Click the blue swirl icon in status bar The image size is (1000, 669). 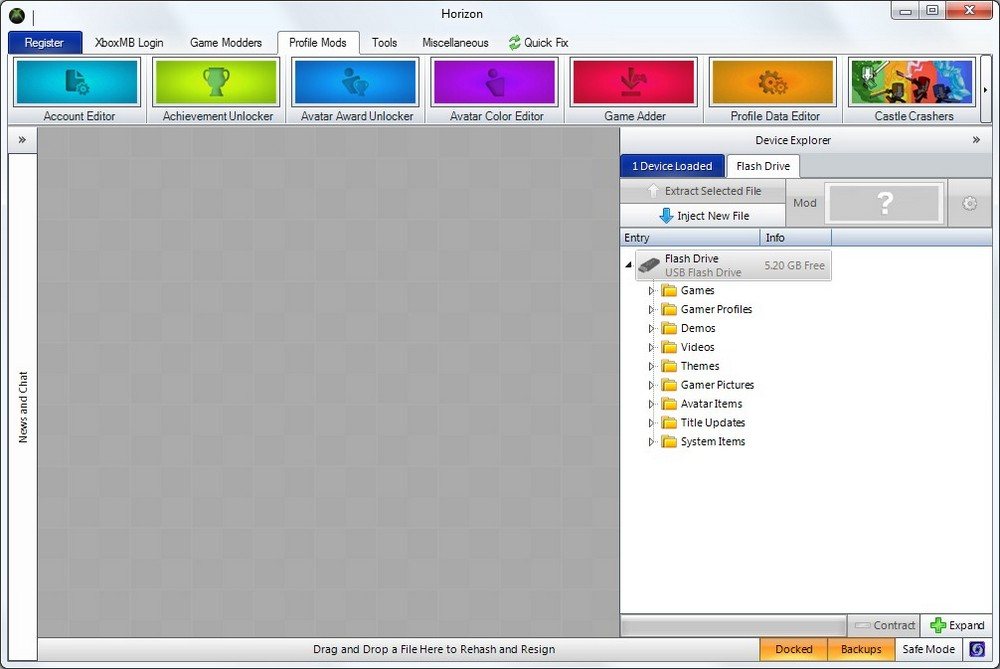[976, 649]
